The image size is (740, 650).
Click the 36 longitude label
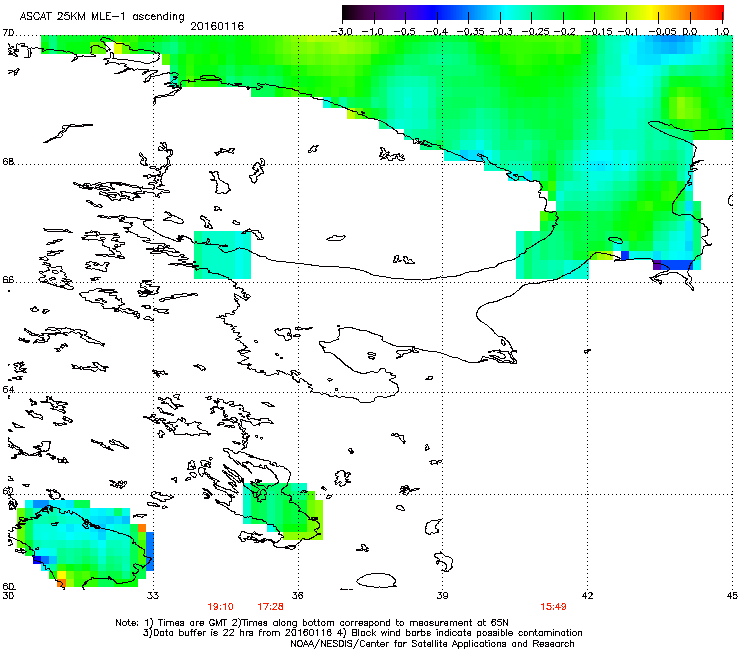(x=297, y=595)
